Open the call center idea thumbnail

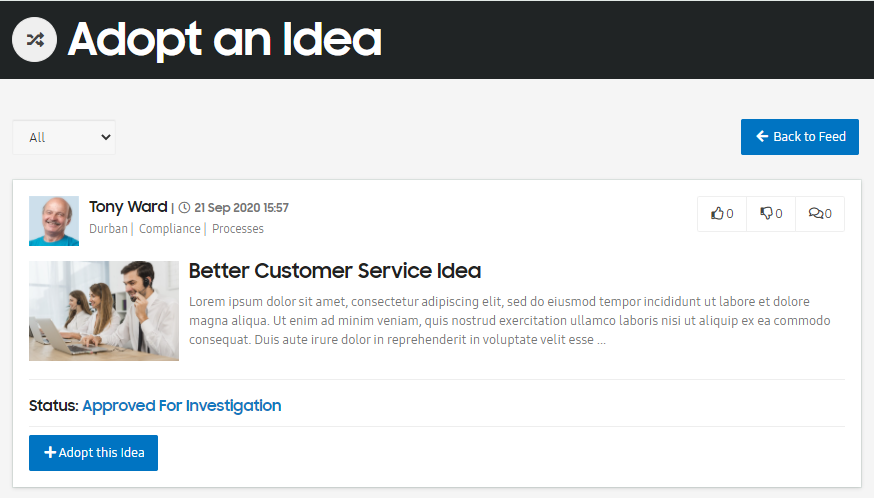104,311
